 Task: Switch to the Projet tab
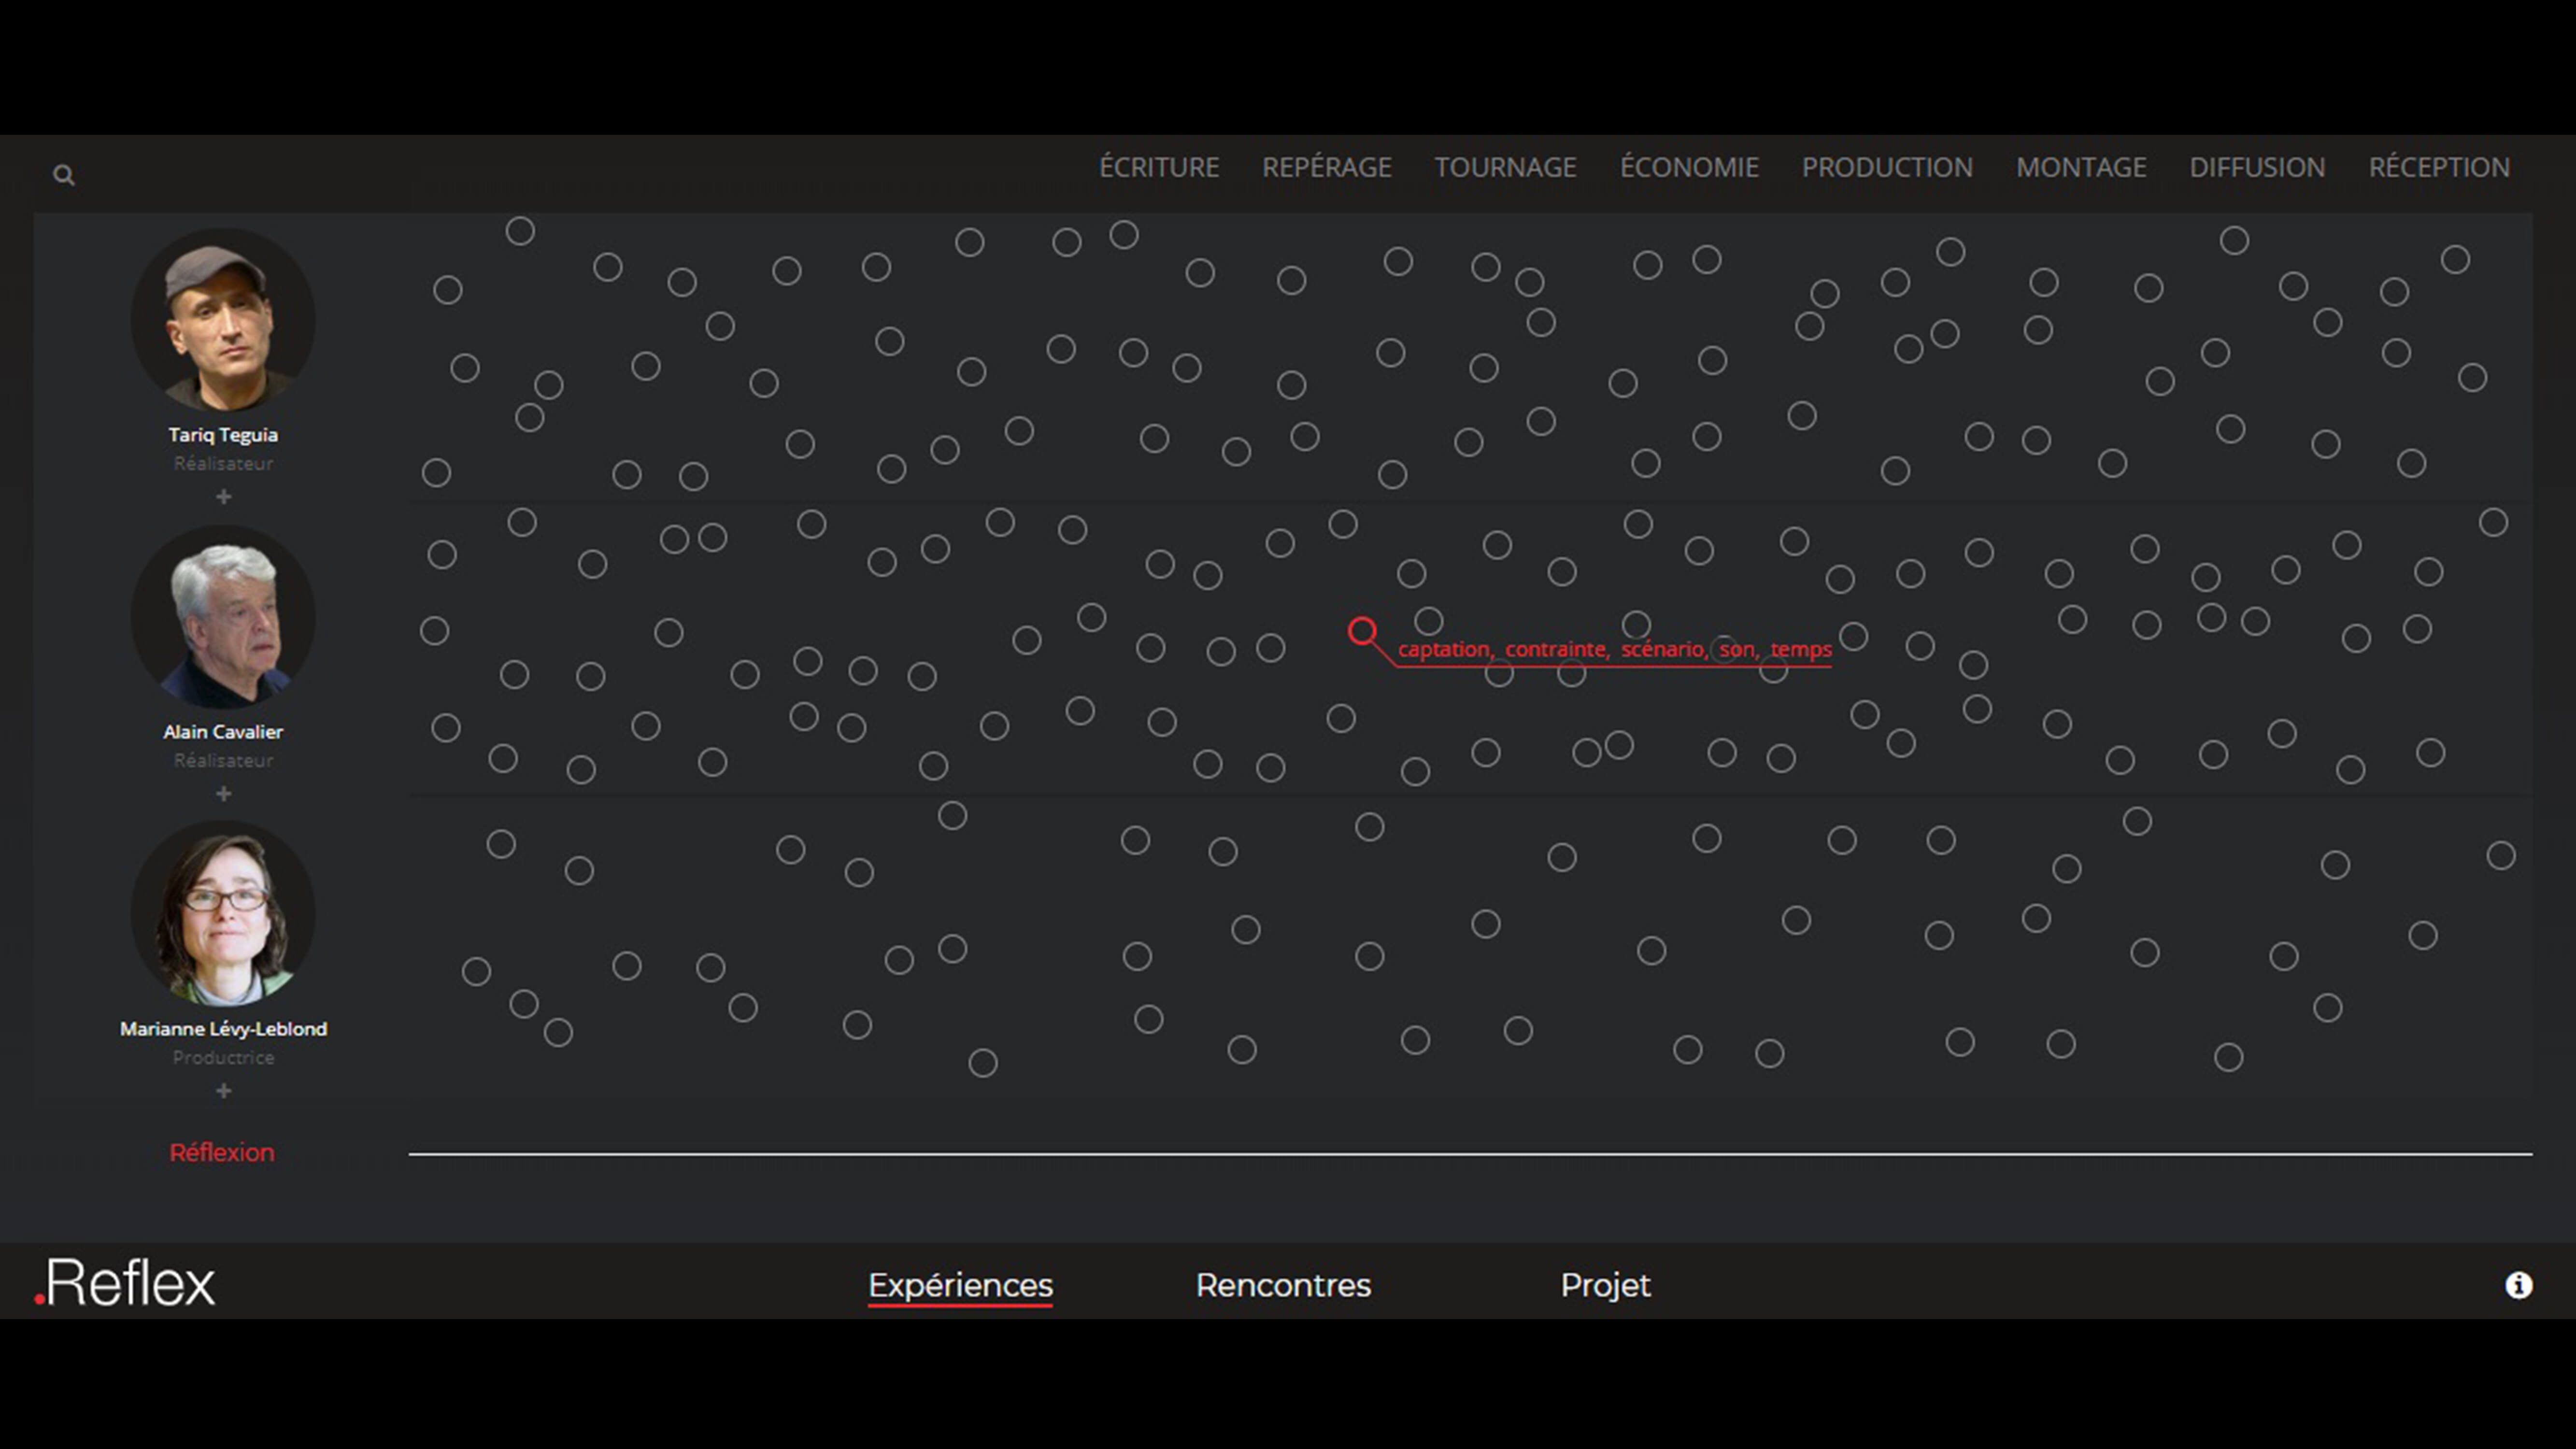tap(1605, 1286)
